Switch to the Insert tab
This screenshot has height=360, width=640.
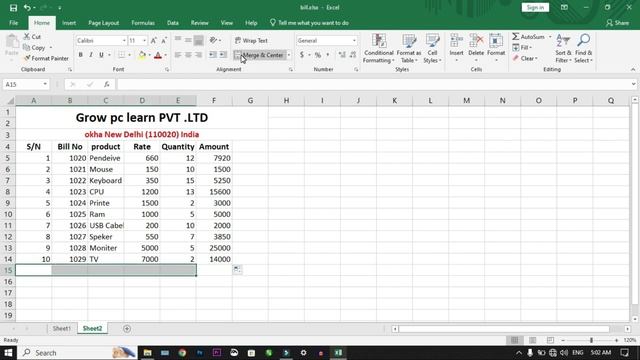pyautogui.click(x=69, y=23)
